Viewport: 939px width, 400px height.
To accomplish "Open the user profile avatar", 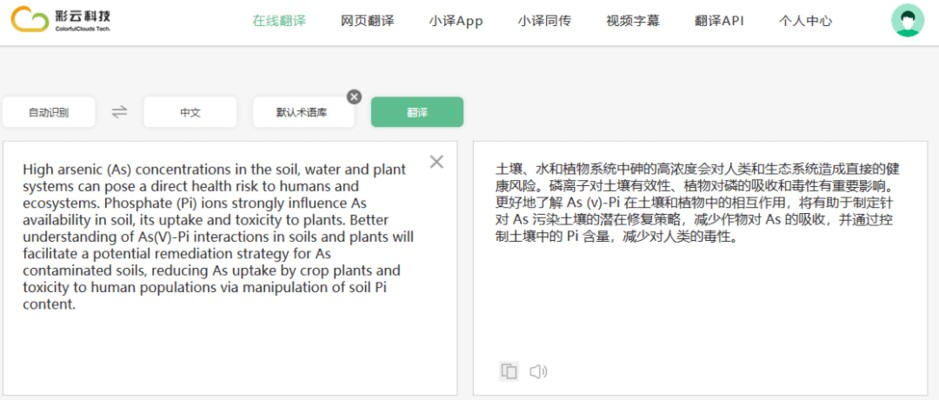I will click(x=907, y=21).
